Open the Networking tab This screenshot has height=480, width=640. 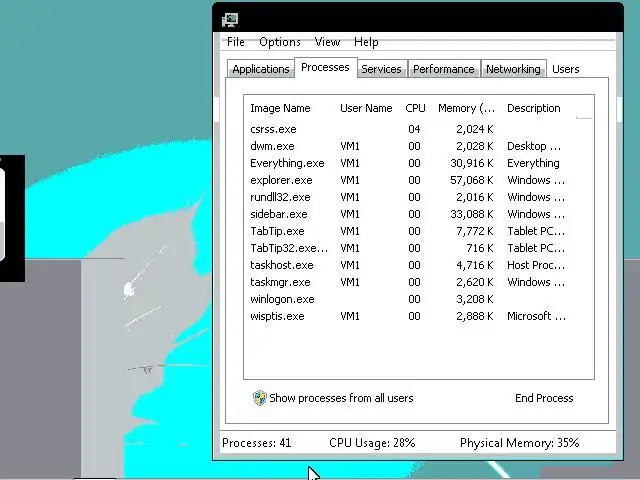pyautogui.click(x=513, y=69)
